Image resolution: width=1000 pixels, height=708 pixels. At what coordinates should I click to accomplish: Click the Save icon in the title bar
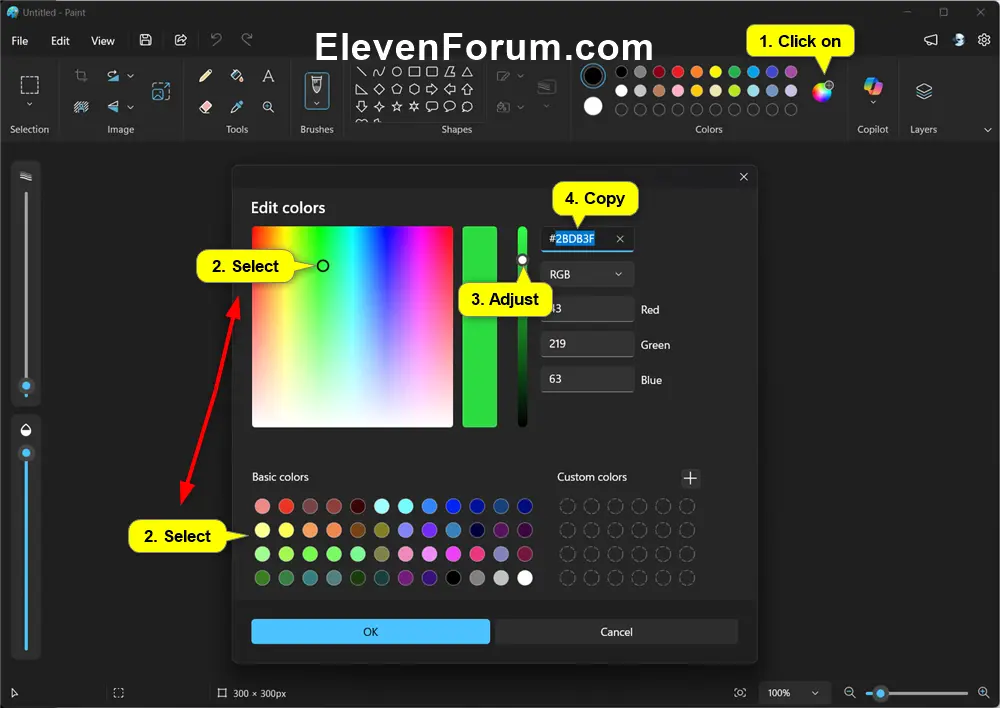[145, 40]
